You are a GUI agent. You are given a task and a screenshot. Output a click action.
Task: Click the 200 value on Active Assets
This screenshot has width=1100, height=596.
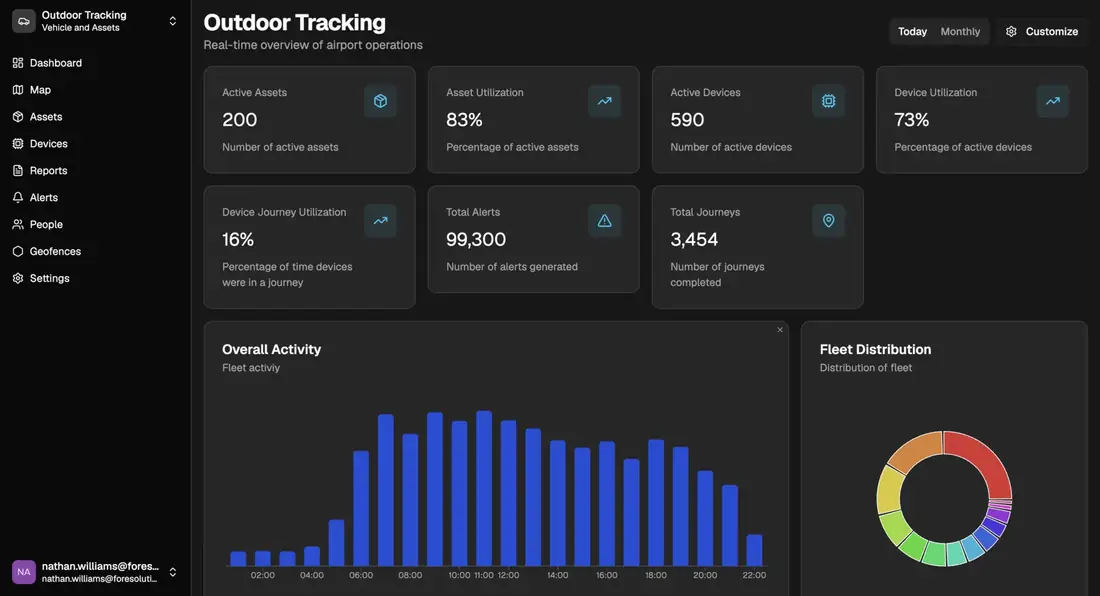click(x=239, y=120)
